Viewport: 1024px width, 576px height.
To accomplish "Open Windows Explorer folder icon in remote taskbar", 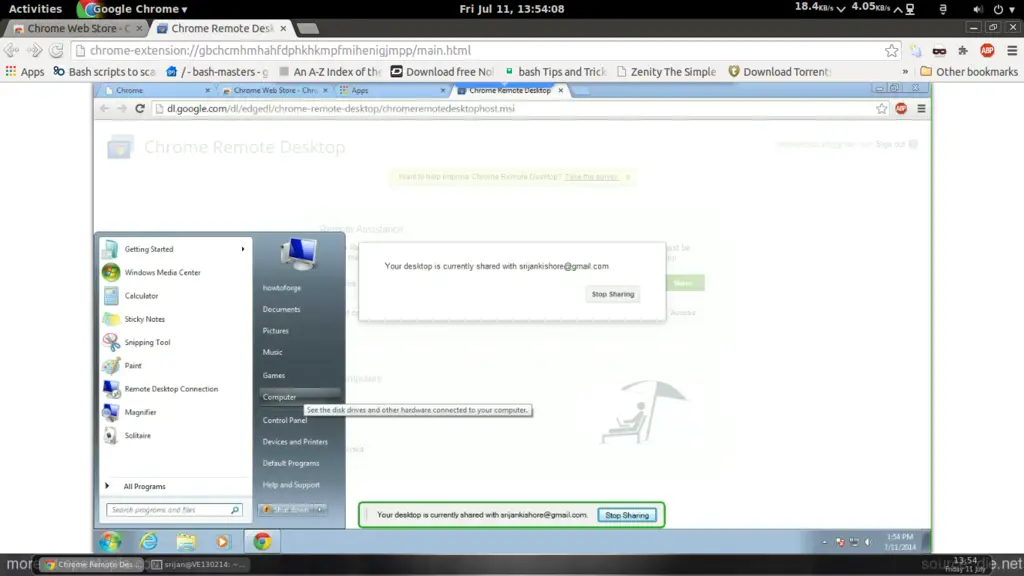I will [x=186, y=541].
